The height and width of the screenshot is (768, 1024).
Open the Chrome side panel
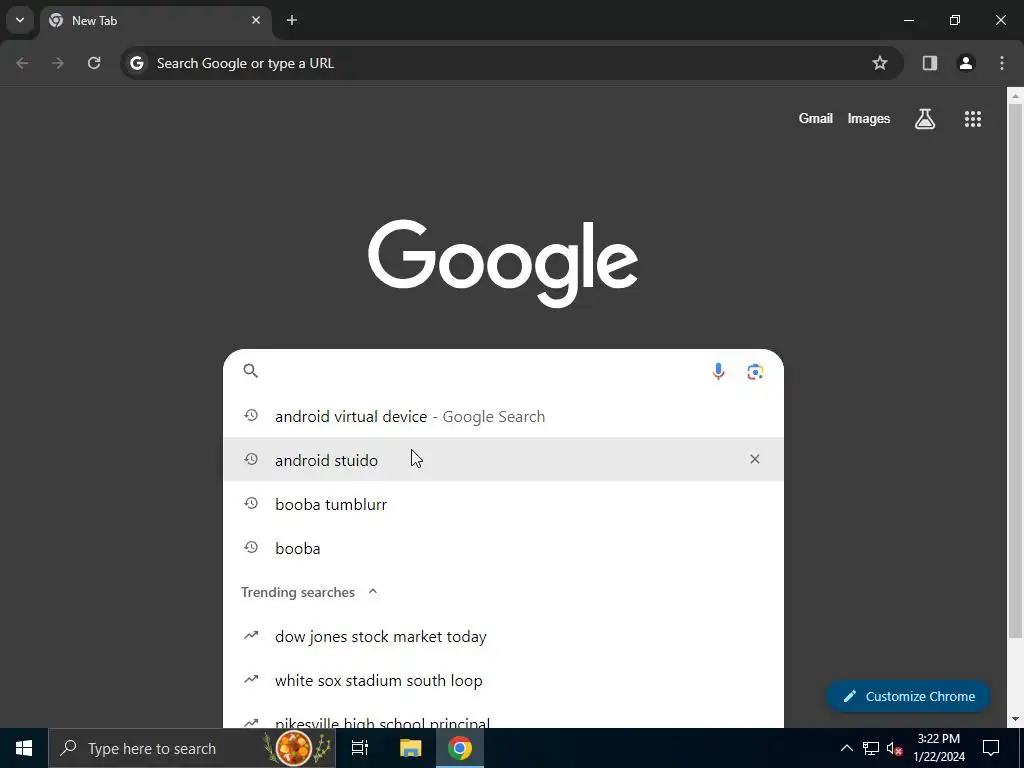[x=930, y=63]
